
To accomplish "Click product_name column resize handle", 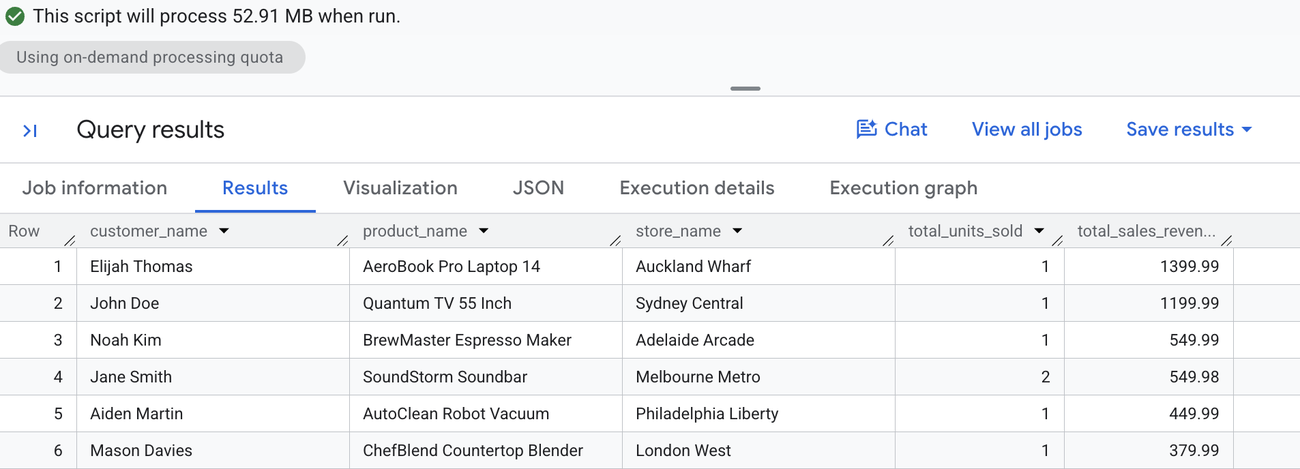I will tap(615, 240).
